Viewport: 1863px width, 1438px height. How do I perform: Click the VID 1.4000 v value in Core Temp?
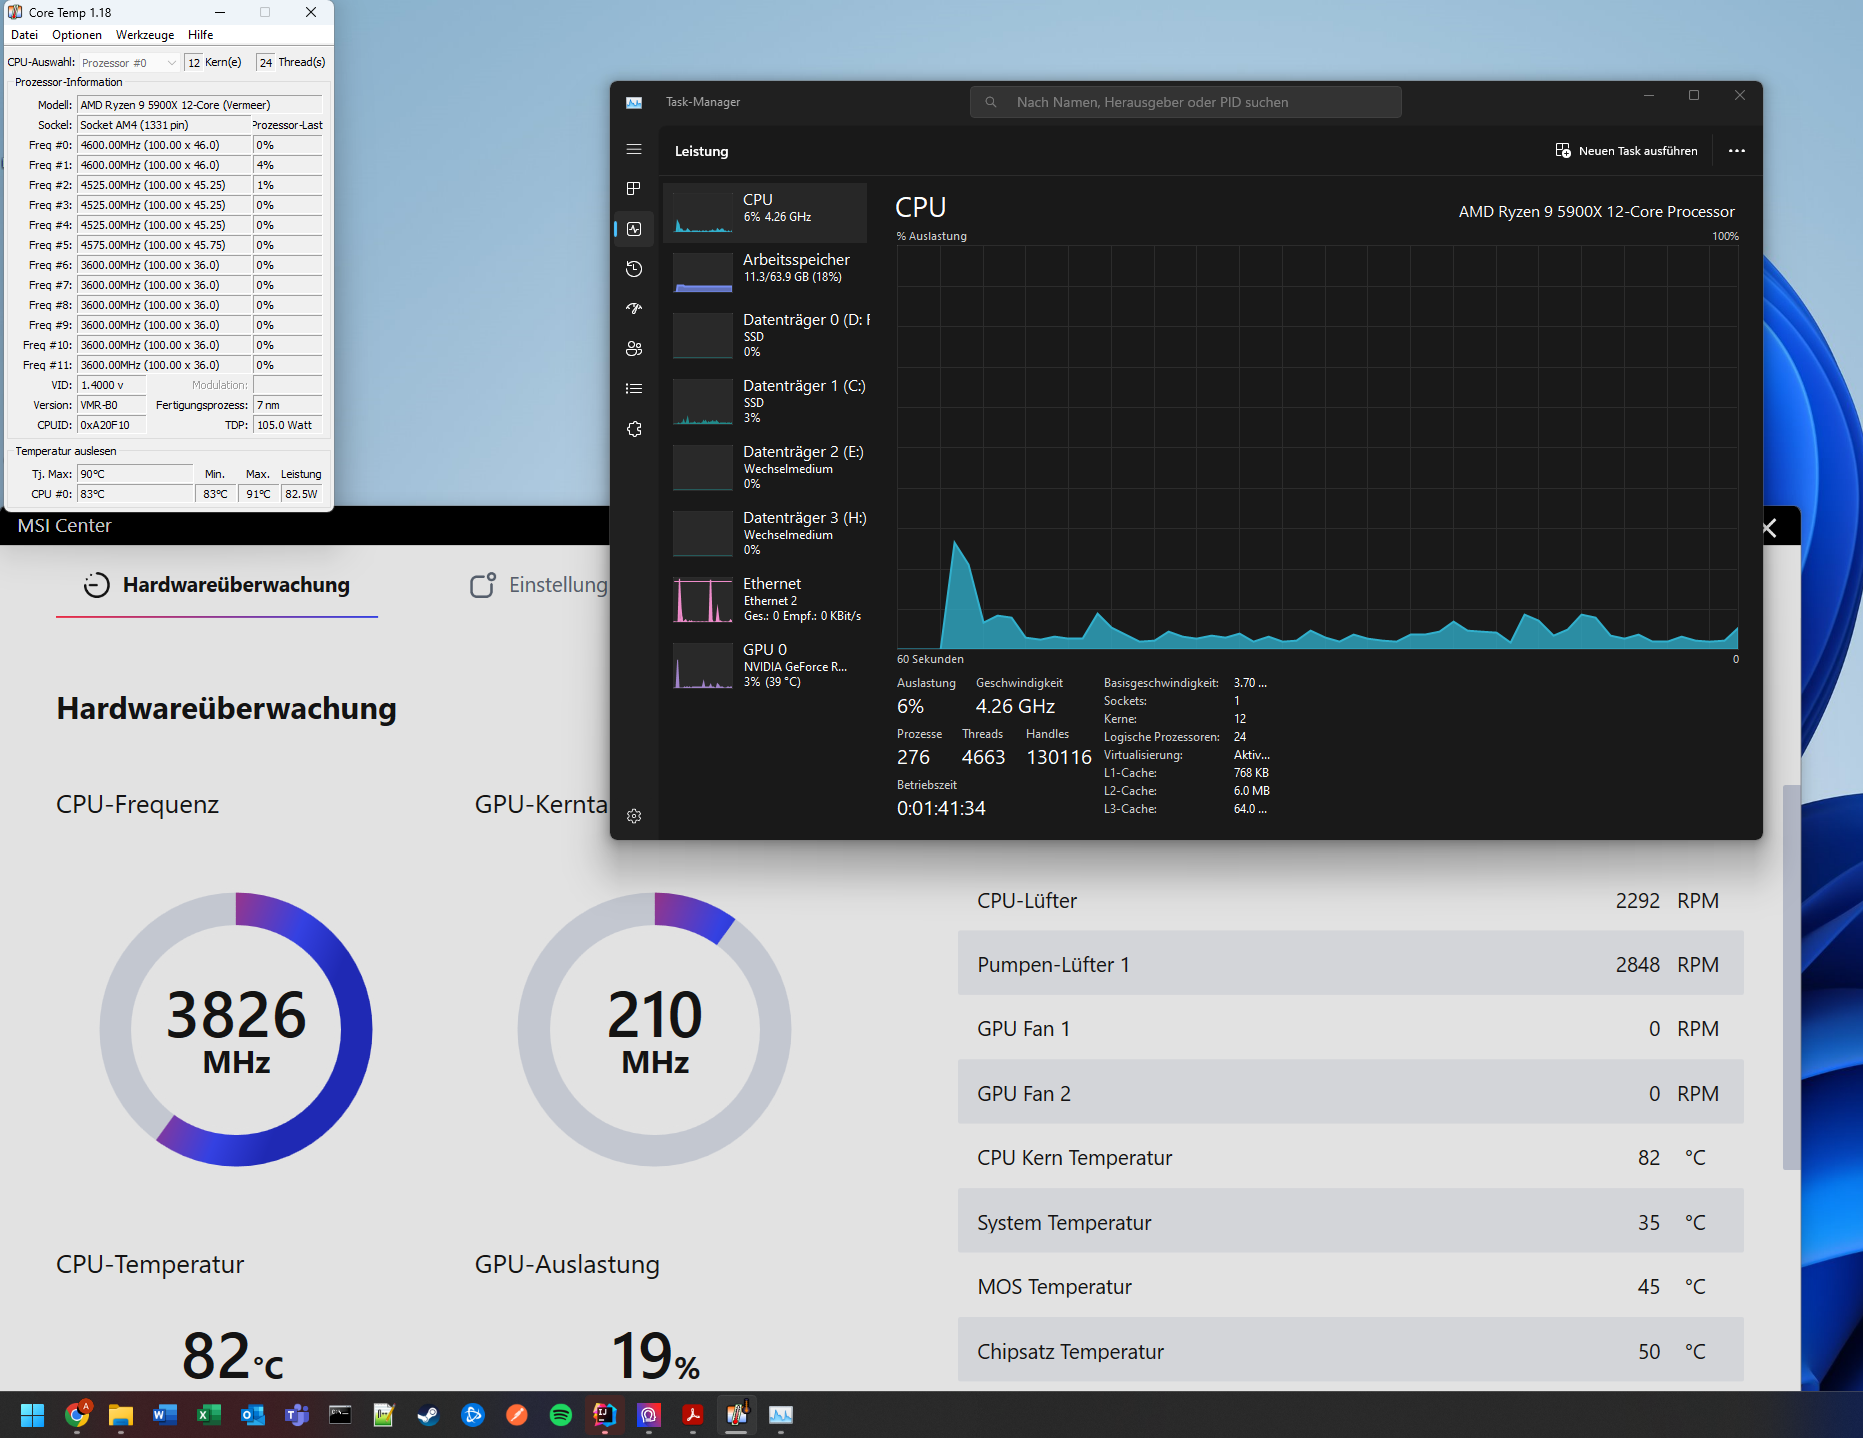click(x=112, y=385)
